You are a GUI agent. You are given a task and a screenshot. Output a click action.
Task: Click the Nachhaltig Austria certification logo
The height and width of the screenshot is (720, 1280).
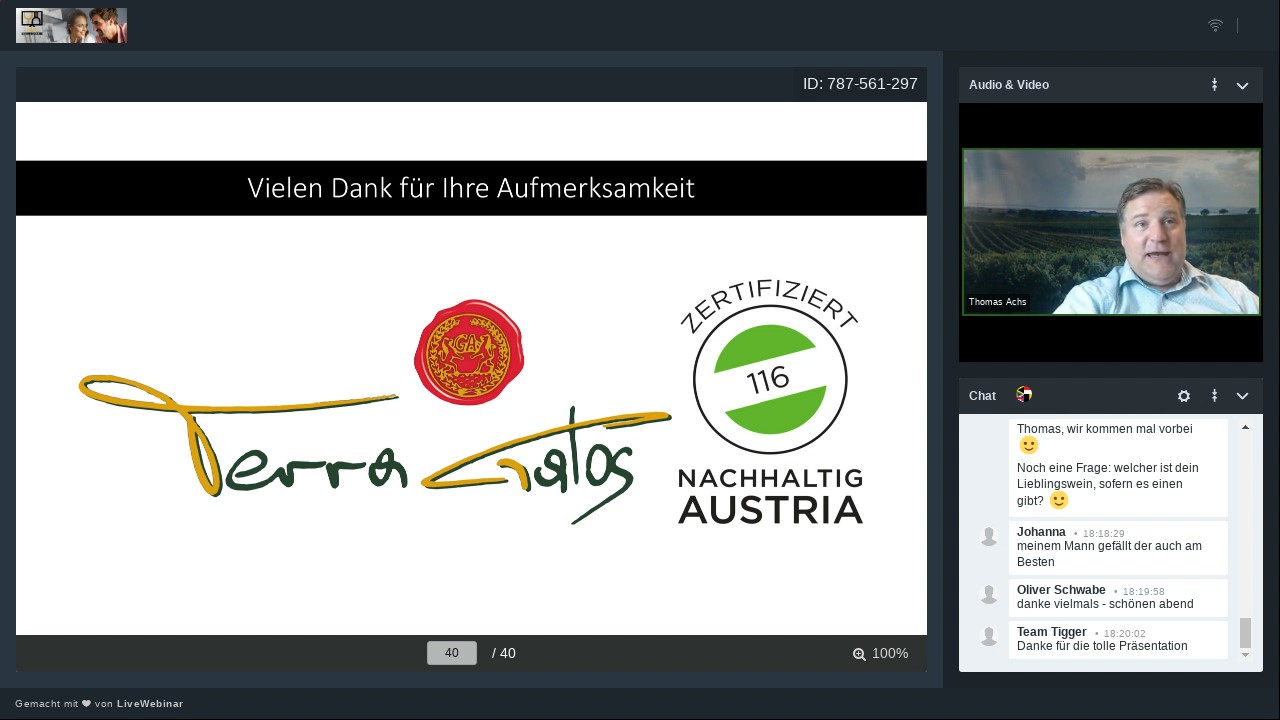(770, 401)
